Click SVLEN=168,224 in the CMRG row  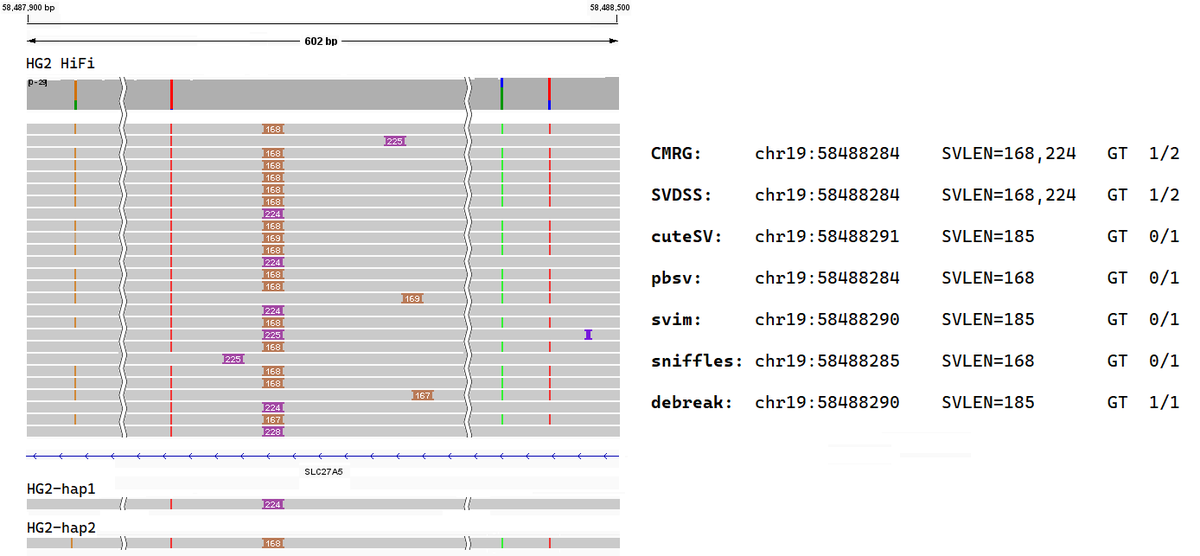(1009, 154)
